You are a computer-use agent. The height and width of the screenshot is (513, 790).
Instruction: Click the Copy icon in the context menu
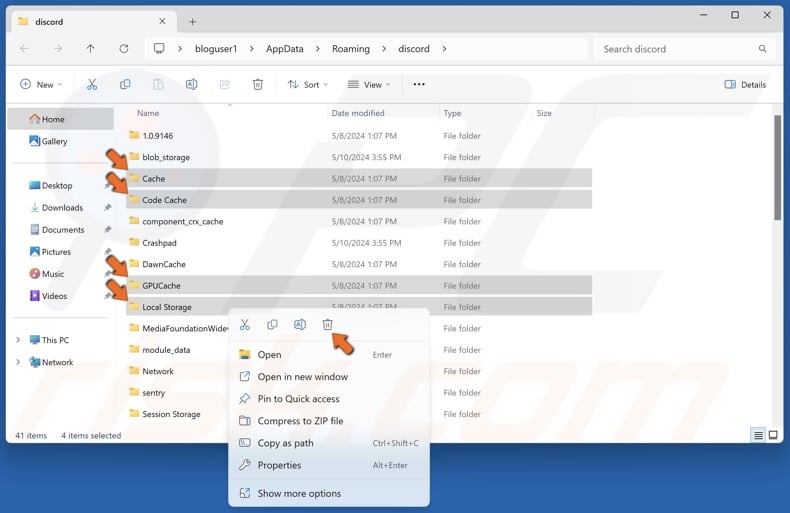pos(272,325)
